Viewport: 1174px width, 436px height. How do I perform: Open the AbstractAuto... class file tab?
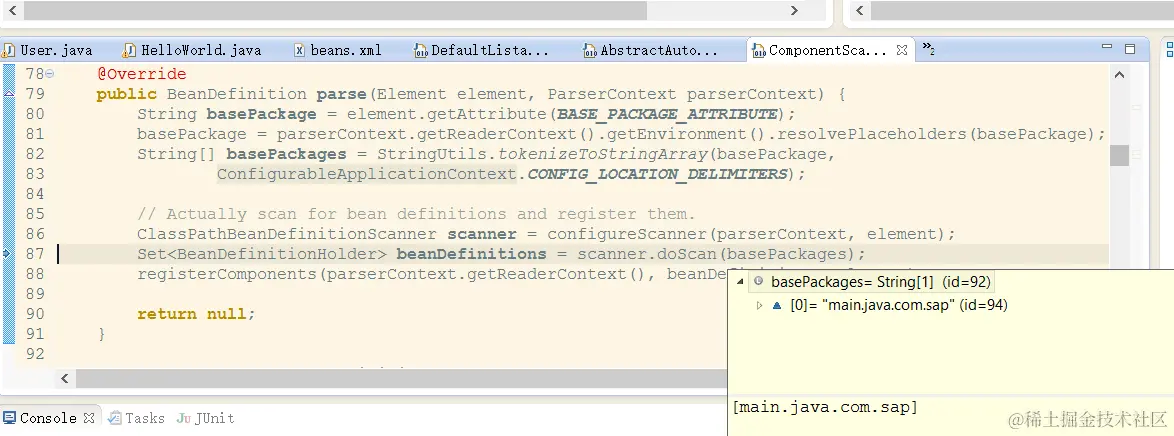(651, 51)
